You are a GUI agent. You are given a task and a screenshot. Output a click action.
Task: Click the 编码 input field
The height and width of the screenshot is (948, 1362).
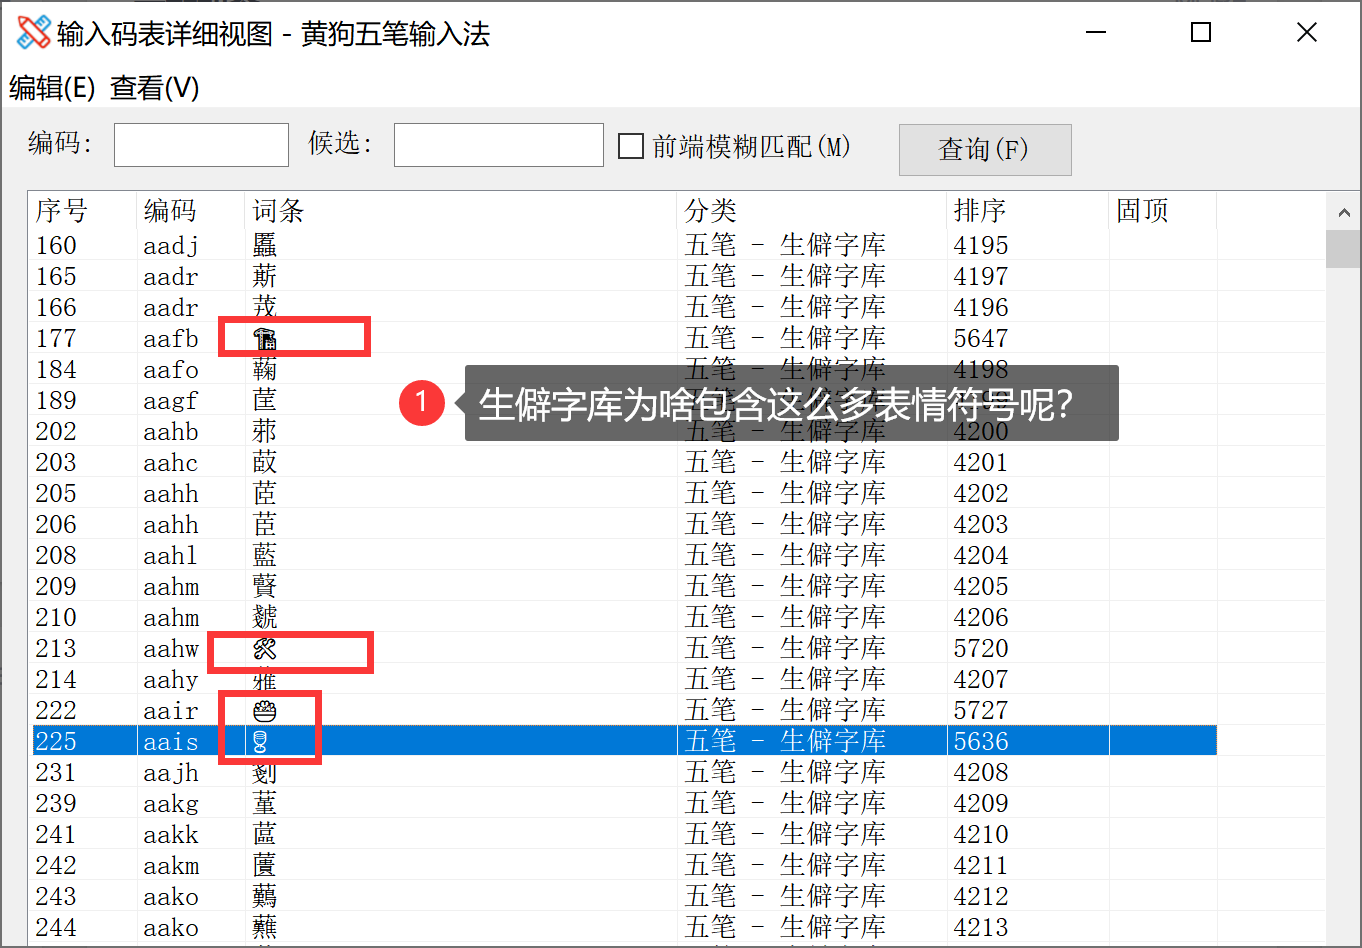201,145
